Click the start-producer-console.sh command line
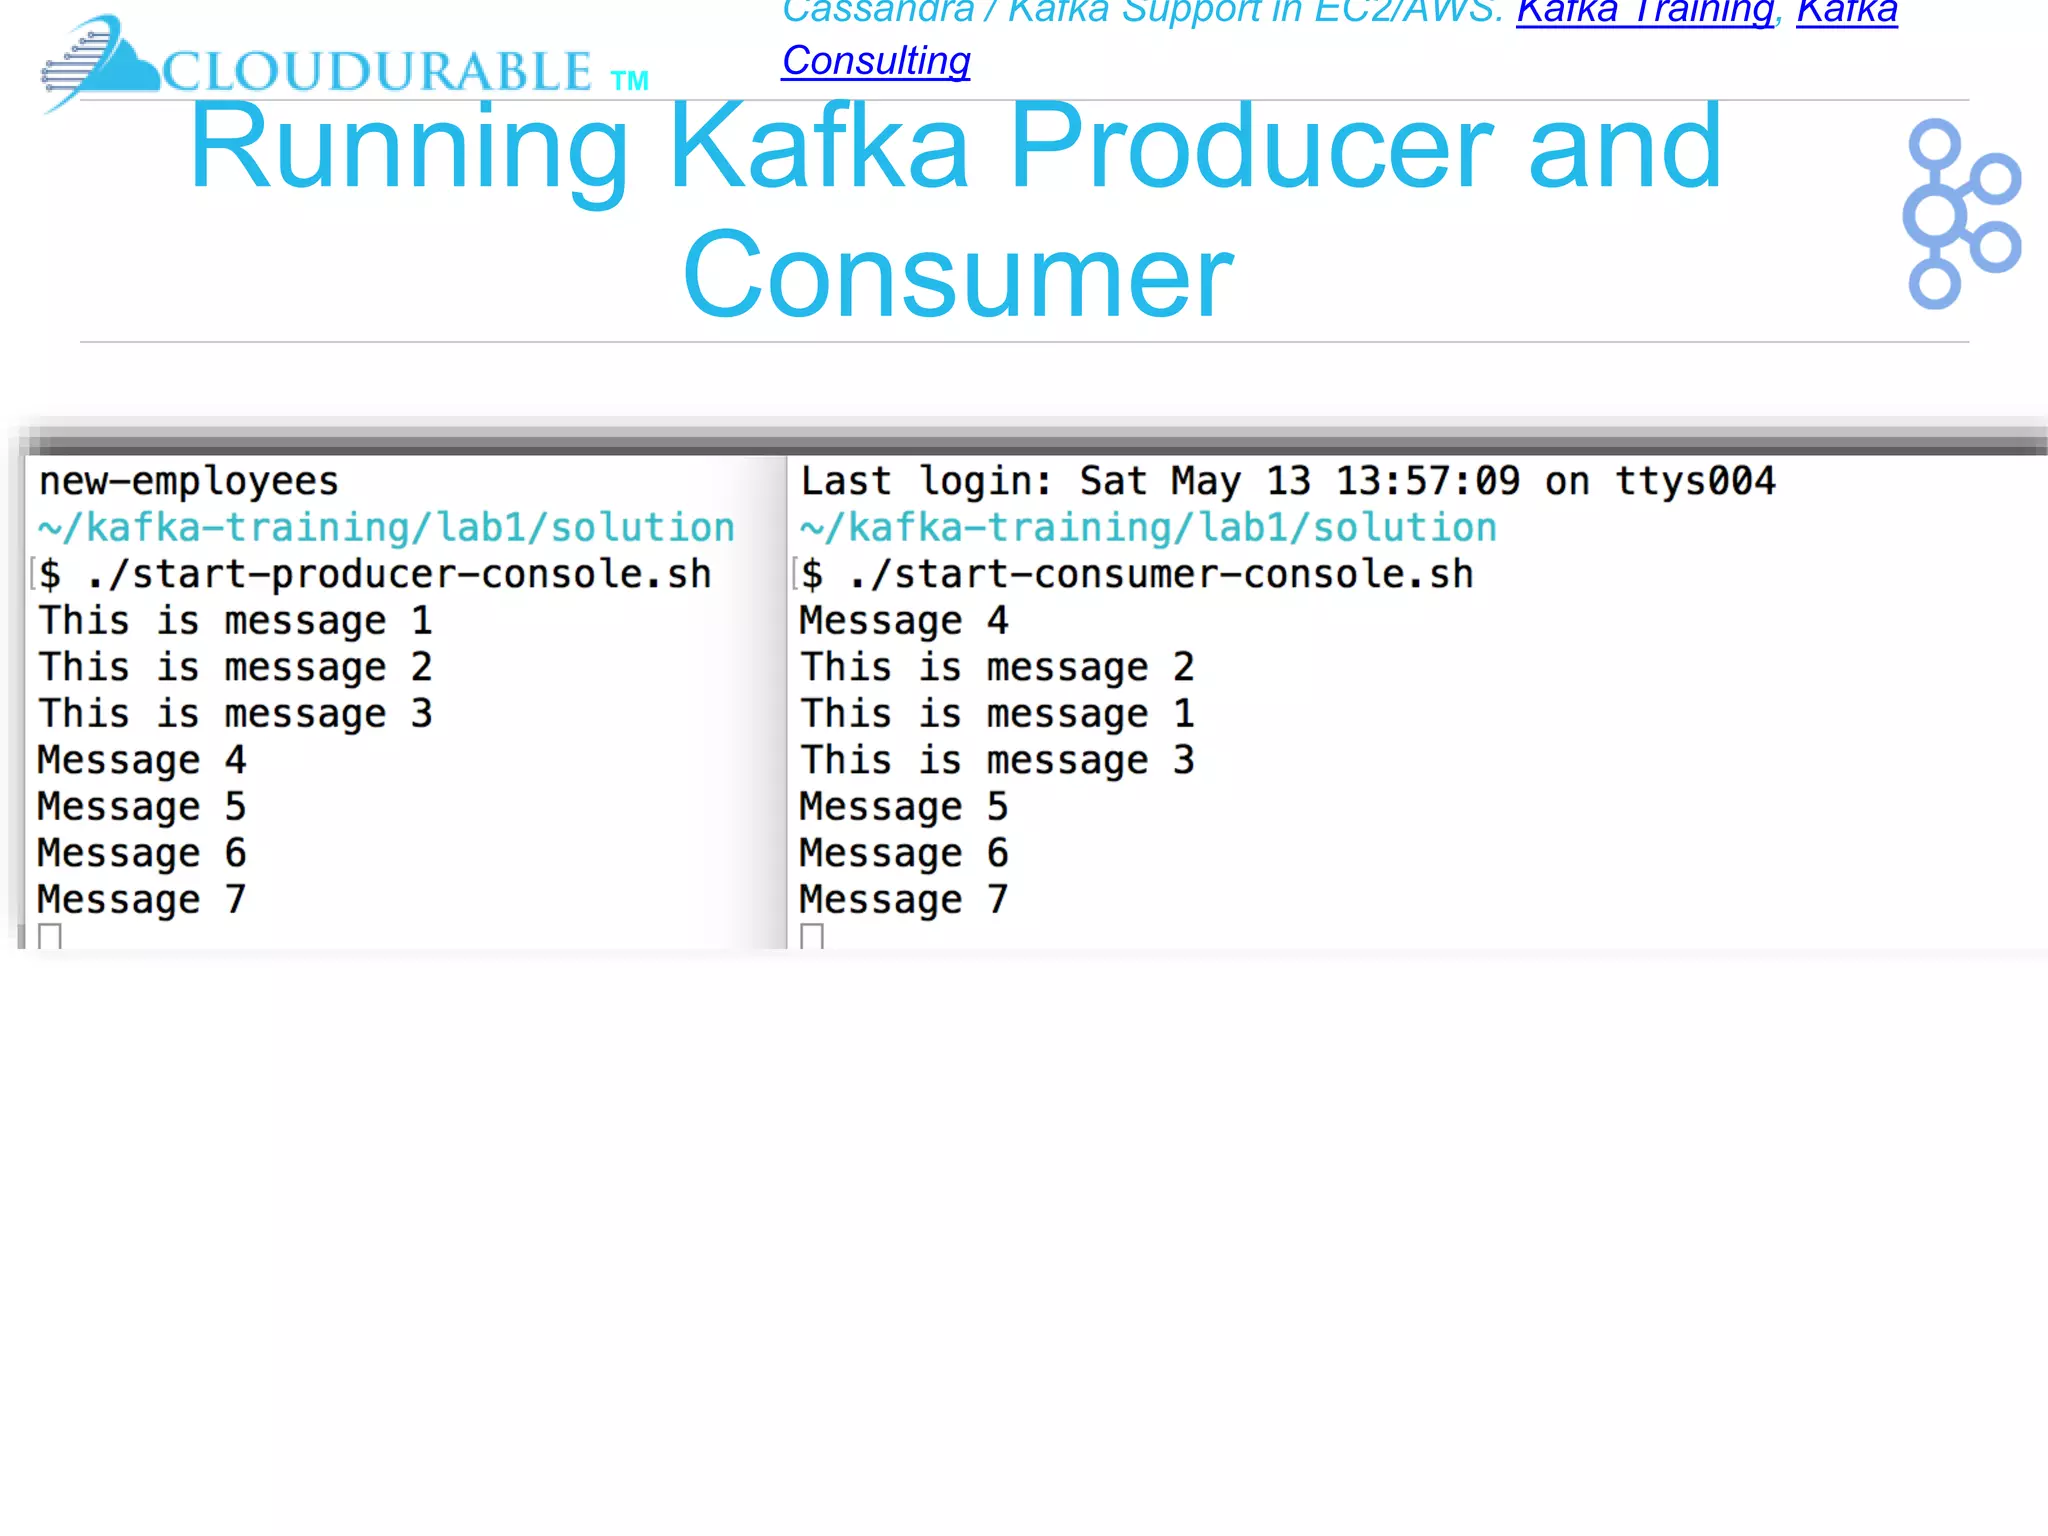Image resolution: width=2048 pixels, height=1536 pixels. pyautogui.click(x=398, y=575)
